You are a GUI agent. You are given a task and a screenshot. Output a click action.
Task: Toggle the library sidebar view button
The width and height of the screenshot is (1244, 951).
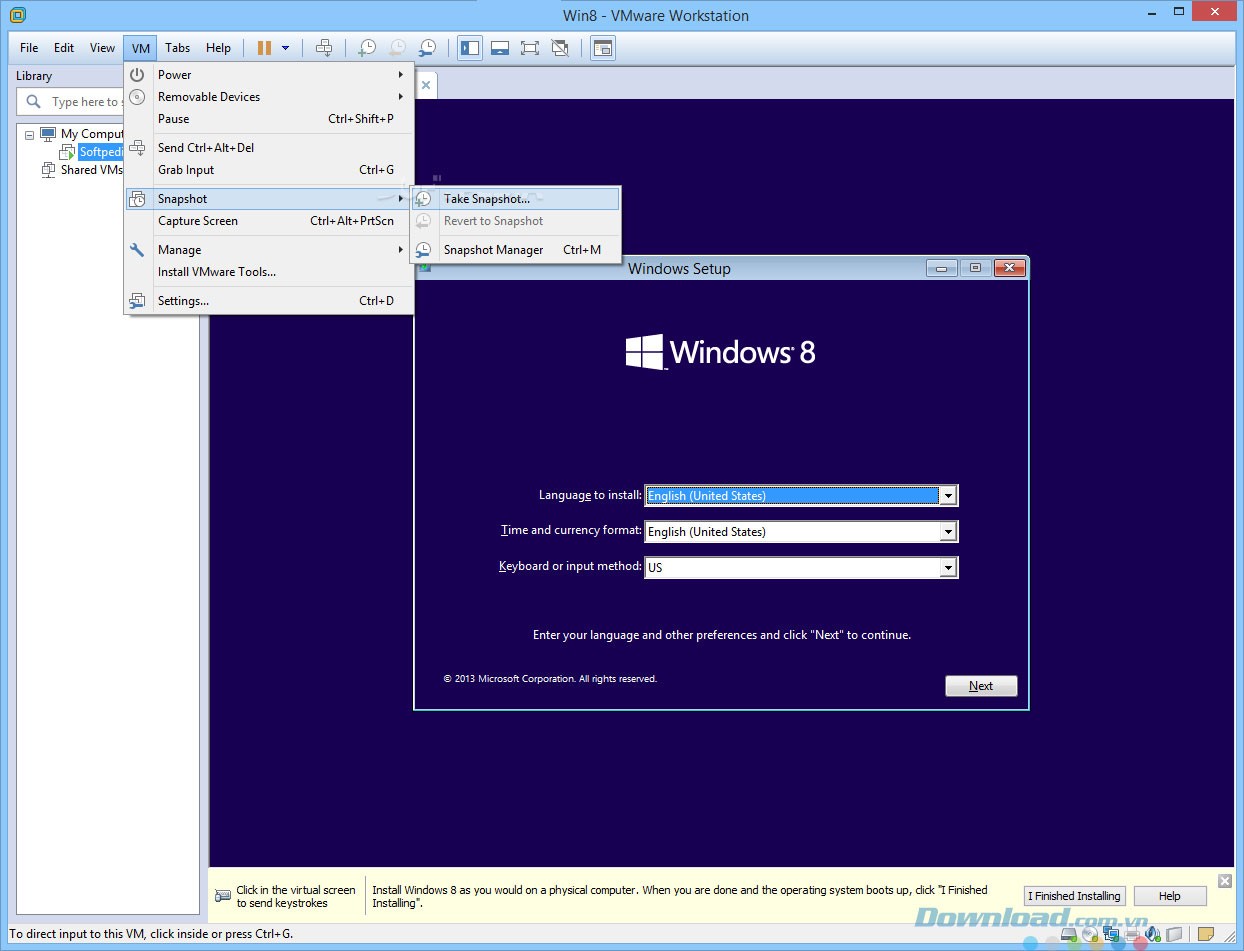click(x=470, y=48)
